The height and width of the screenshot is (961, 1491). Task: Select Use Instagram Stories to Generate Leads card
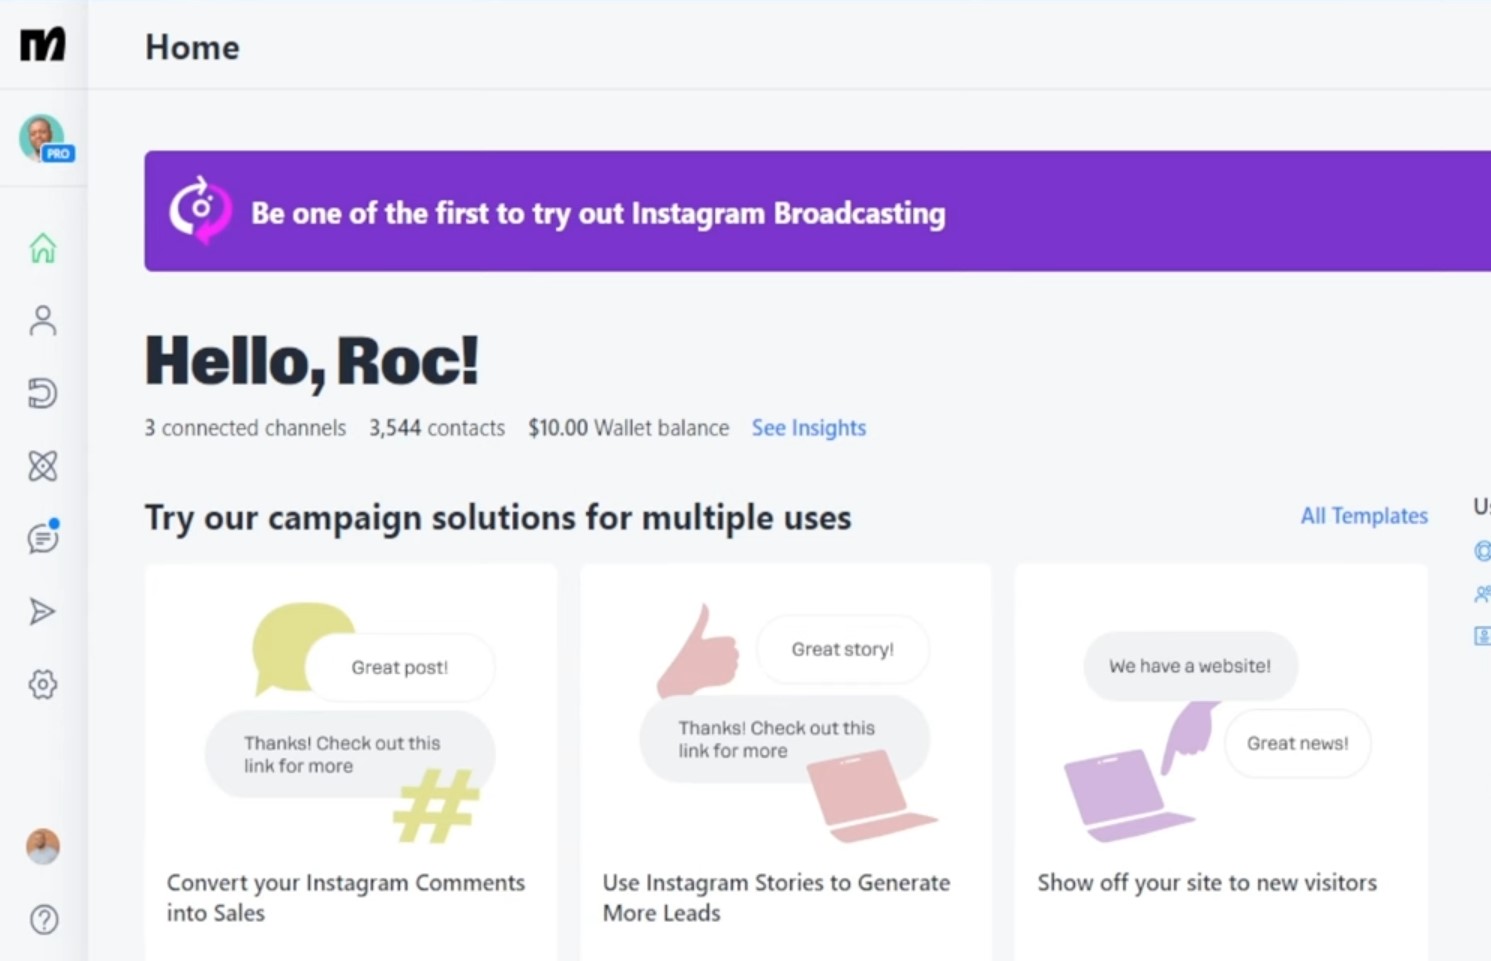(786, 762)
